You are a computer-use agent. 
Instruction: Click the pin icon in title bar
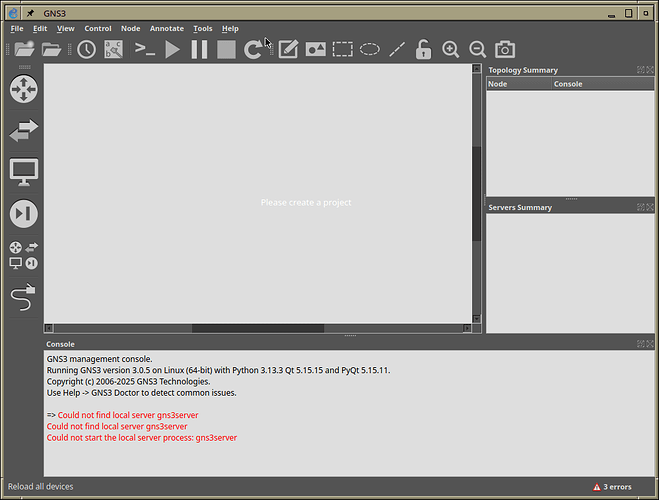(30, 13)
